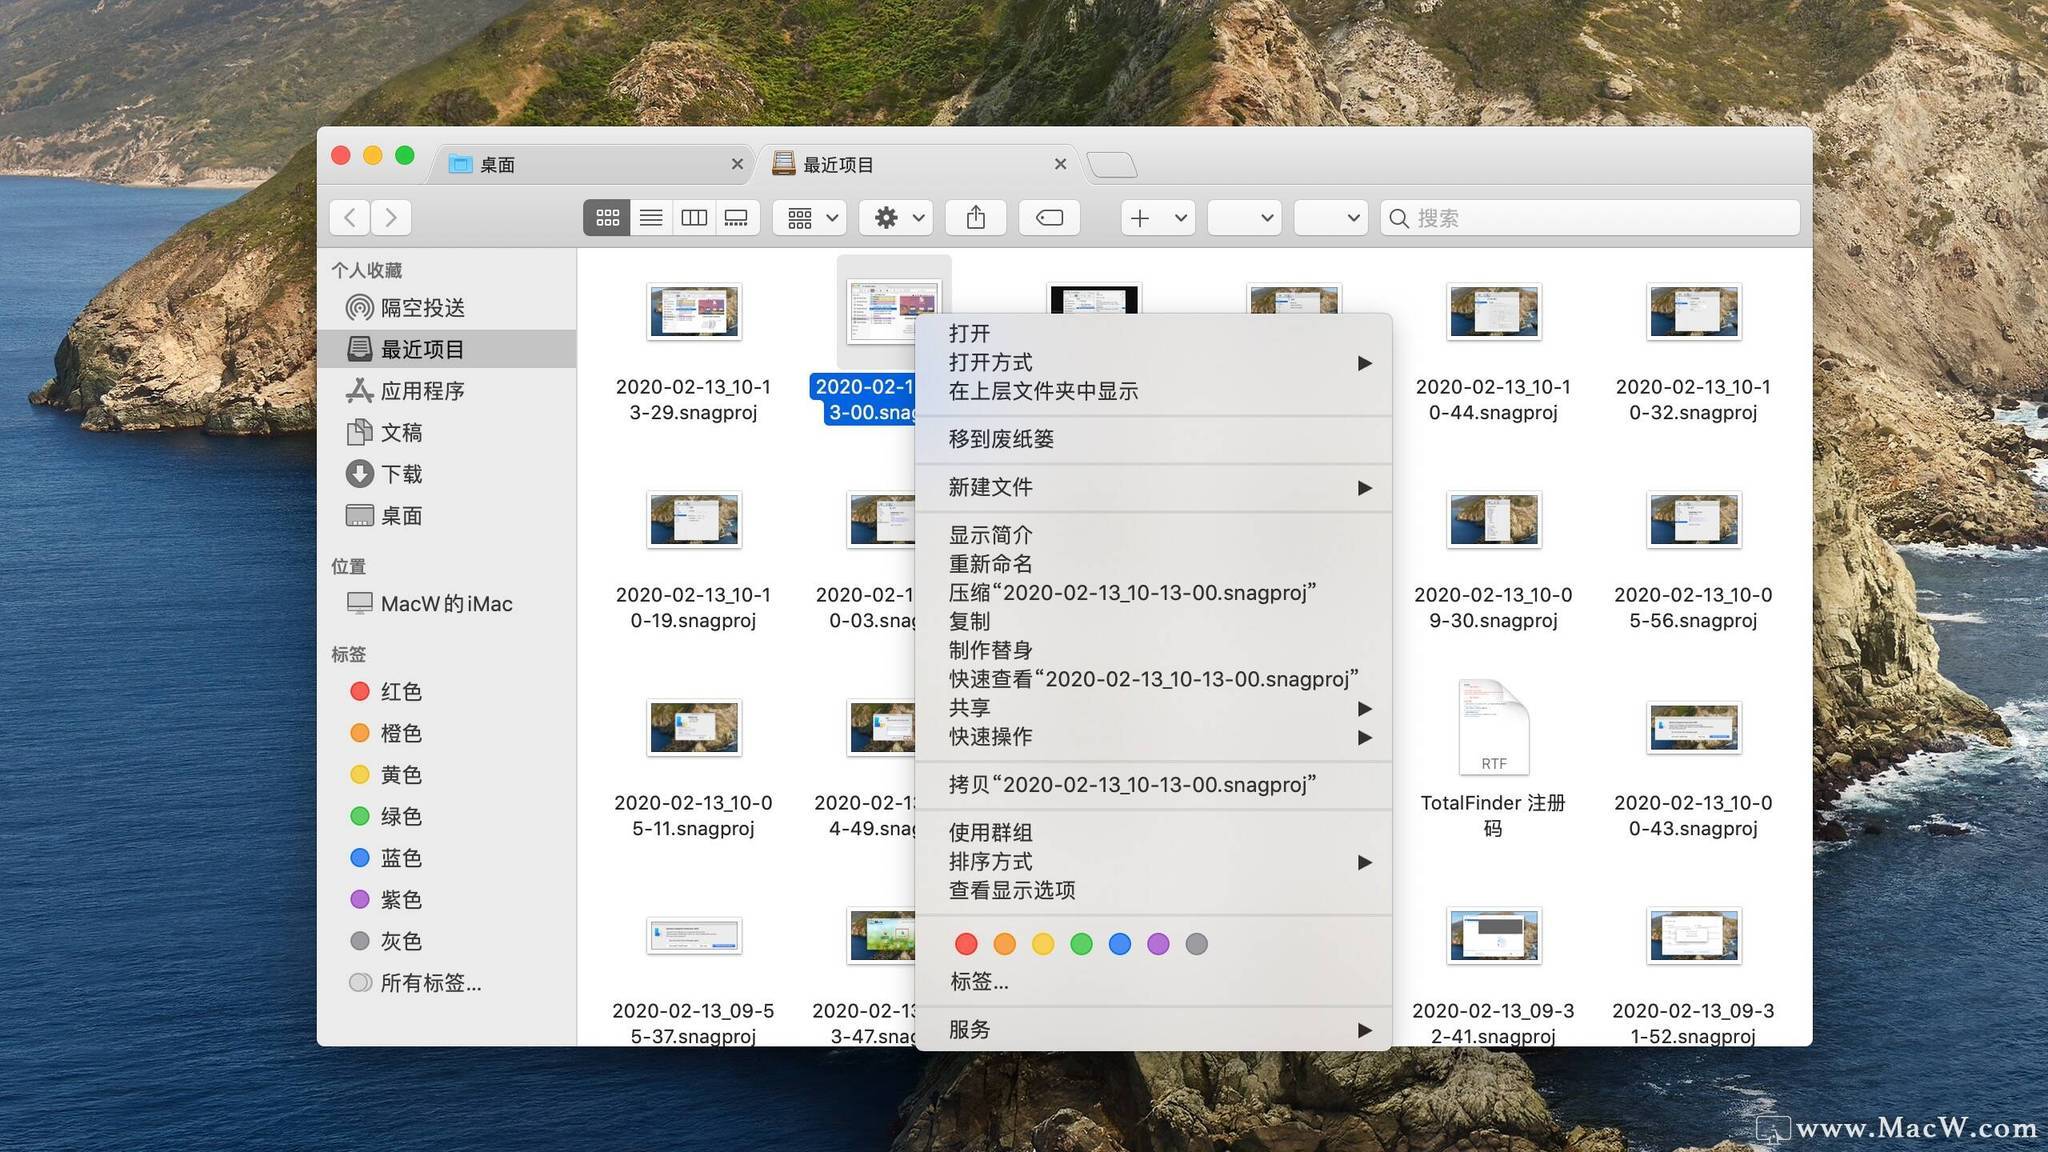Switch to gallery view mode
The image size is (2048, 1152).
pyautogui.click(x=737, y=217)
